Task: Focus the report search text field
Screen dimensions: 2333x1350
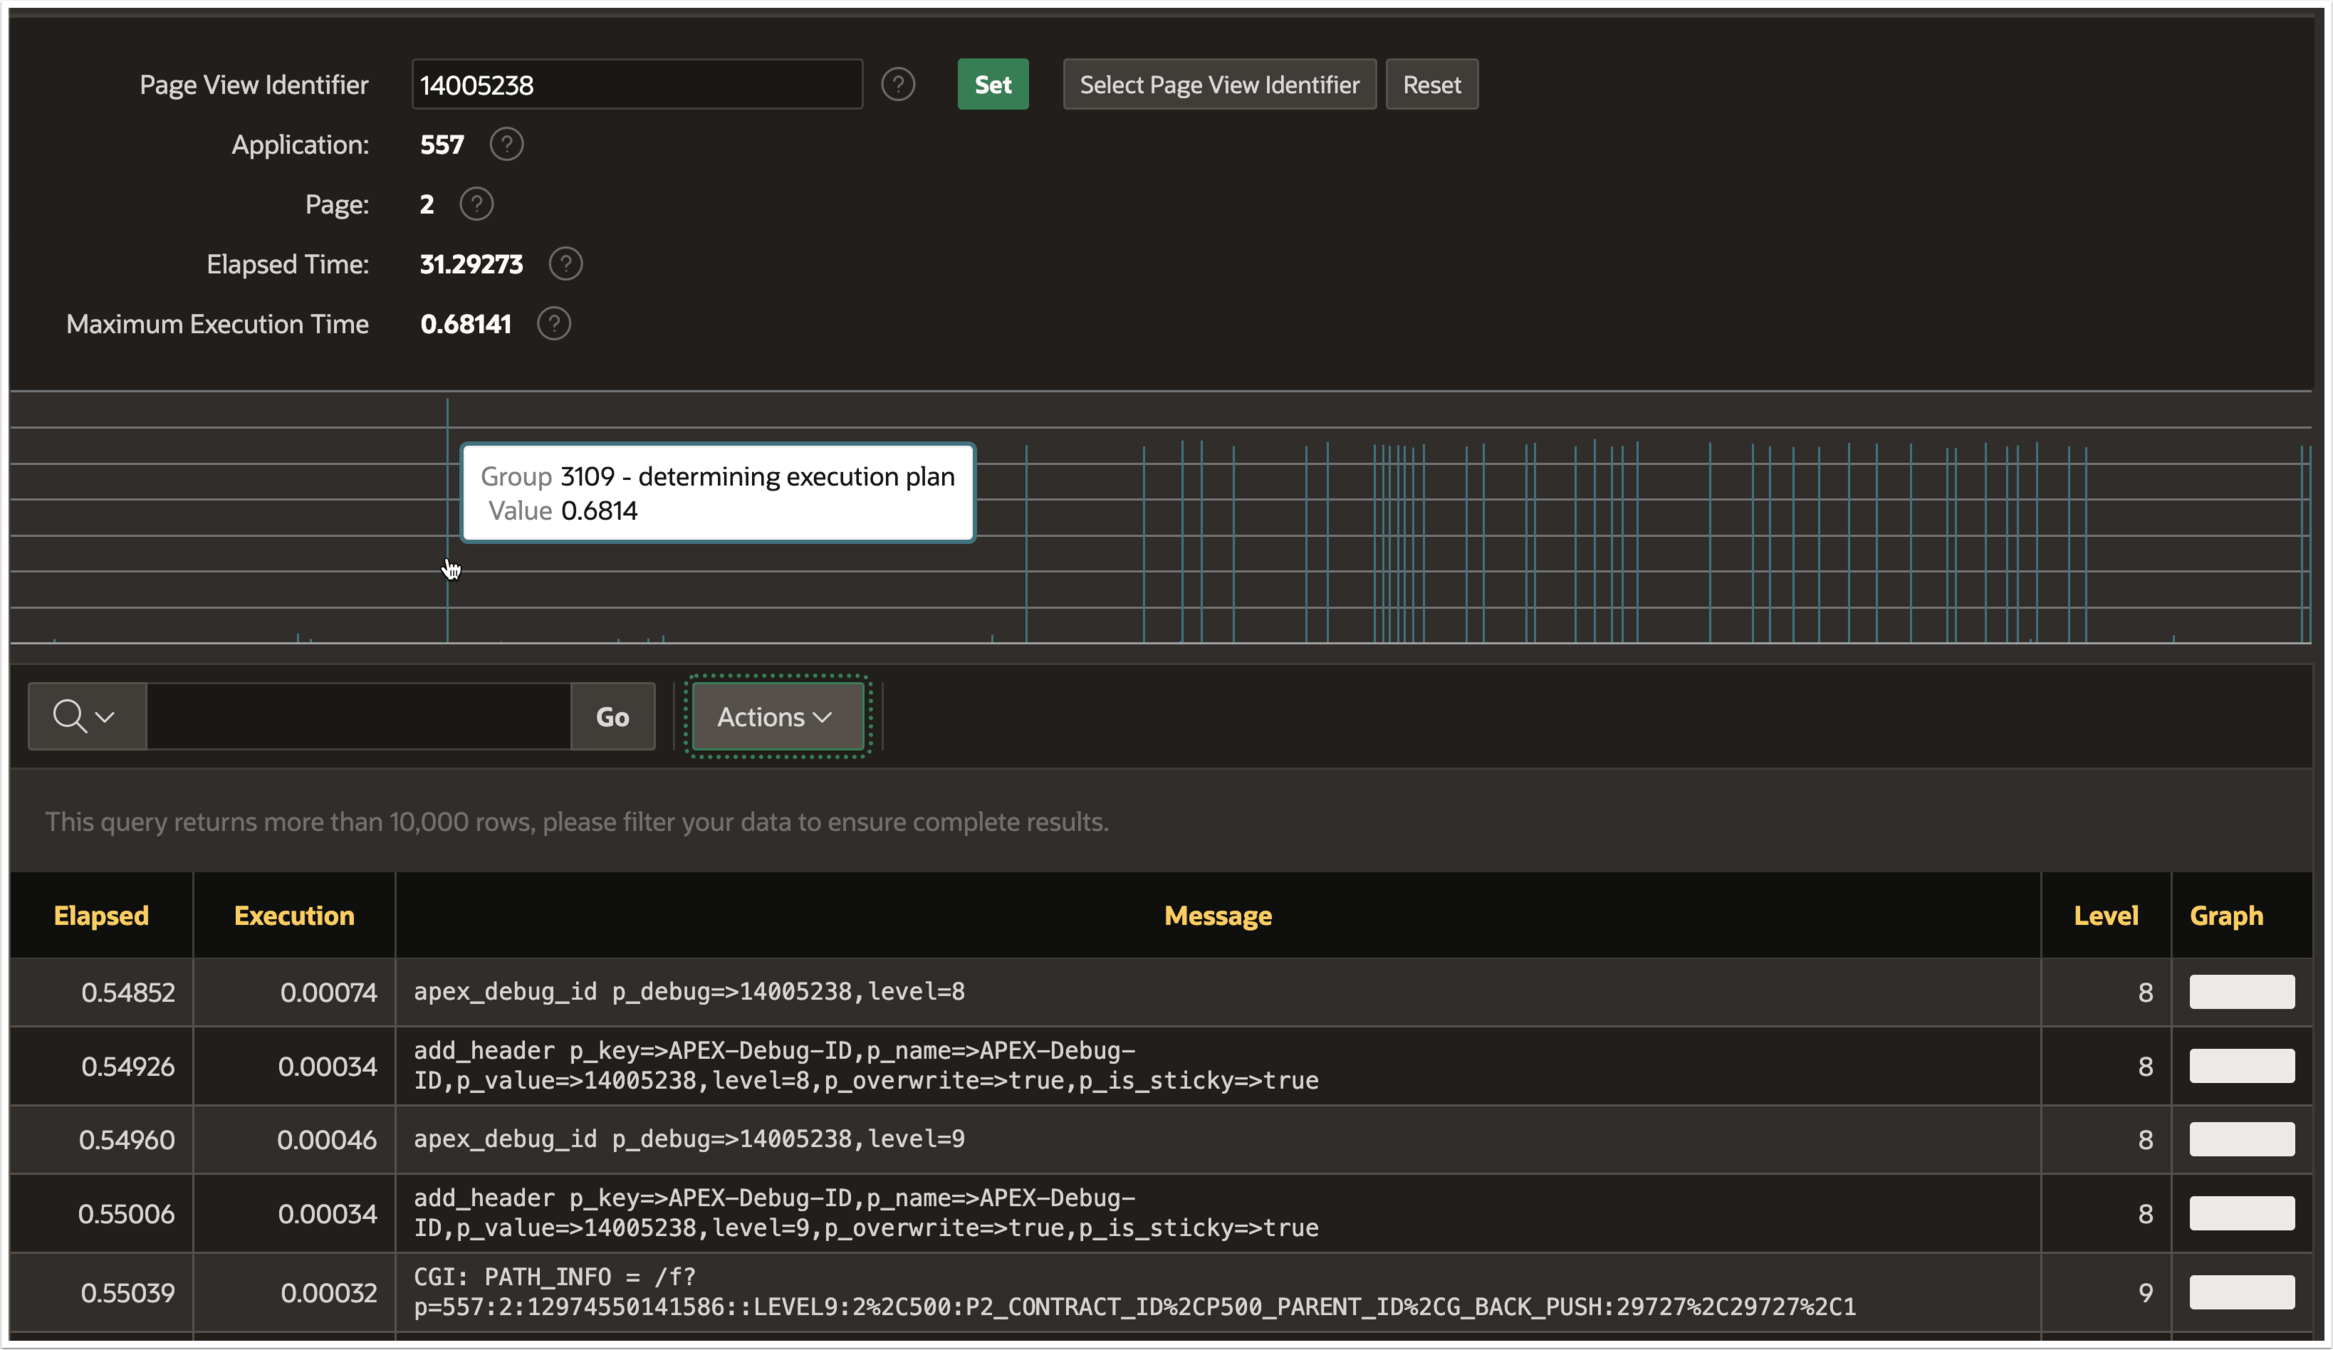Action: click(x=358, y=716)
